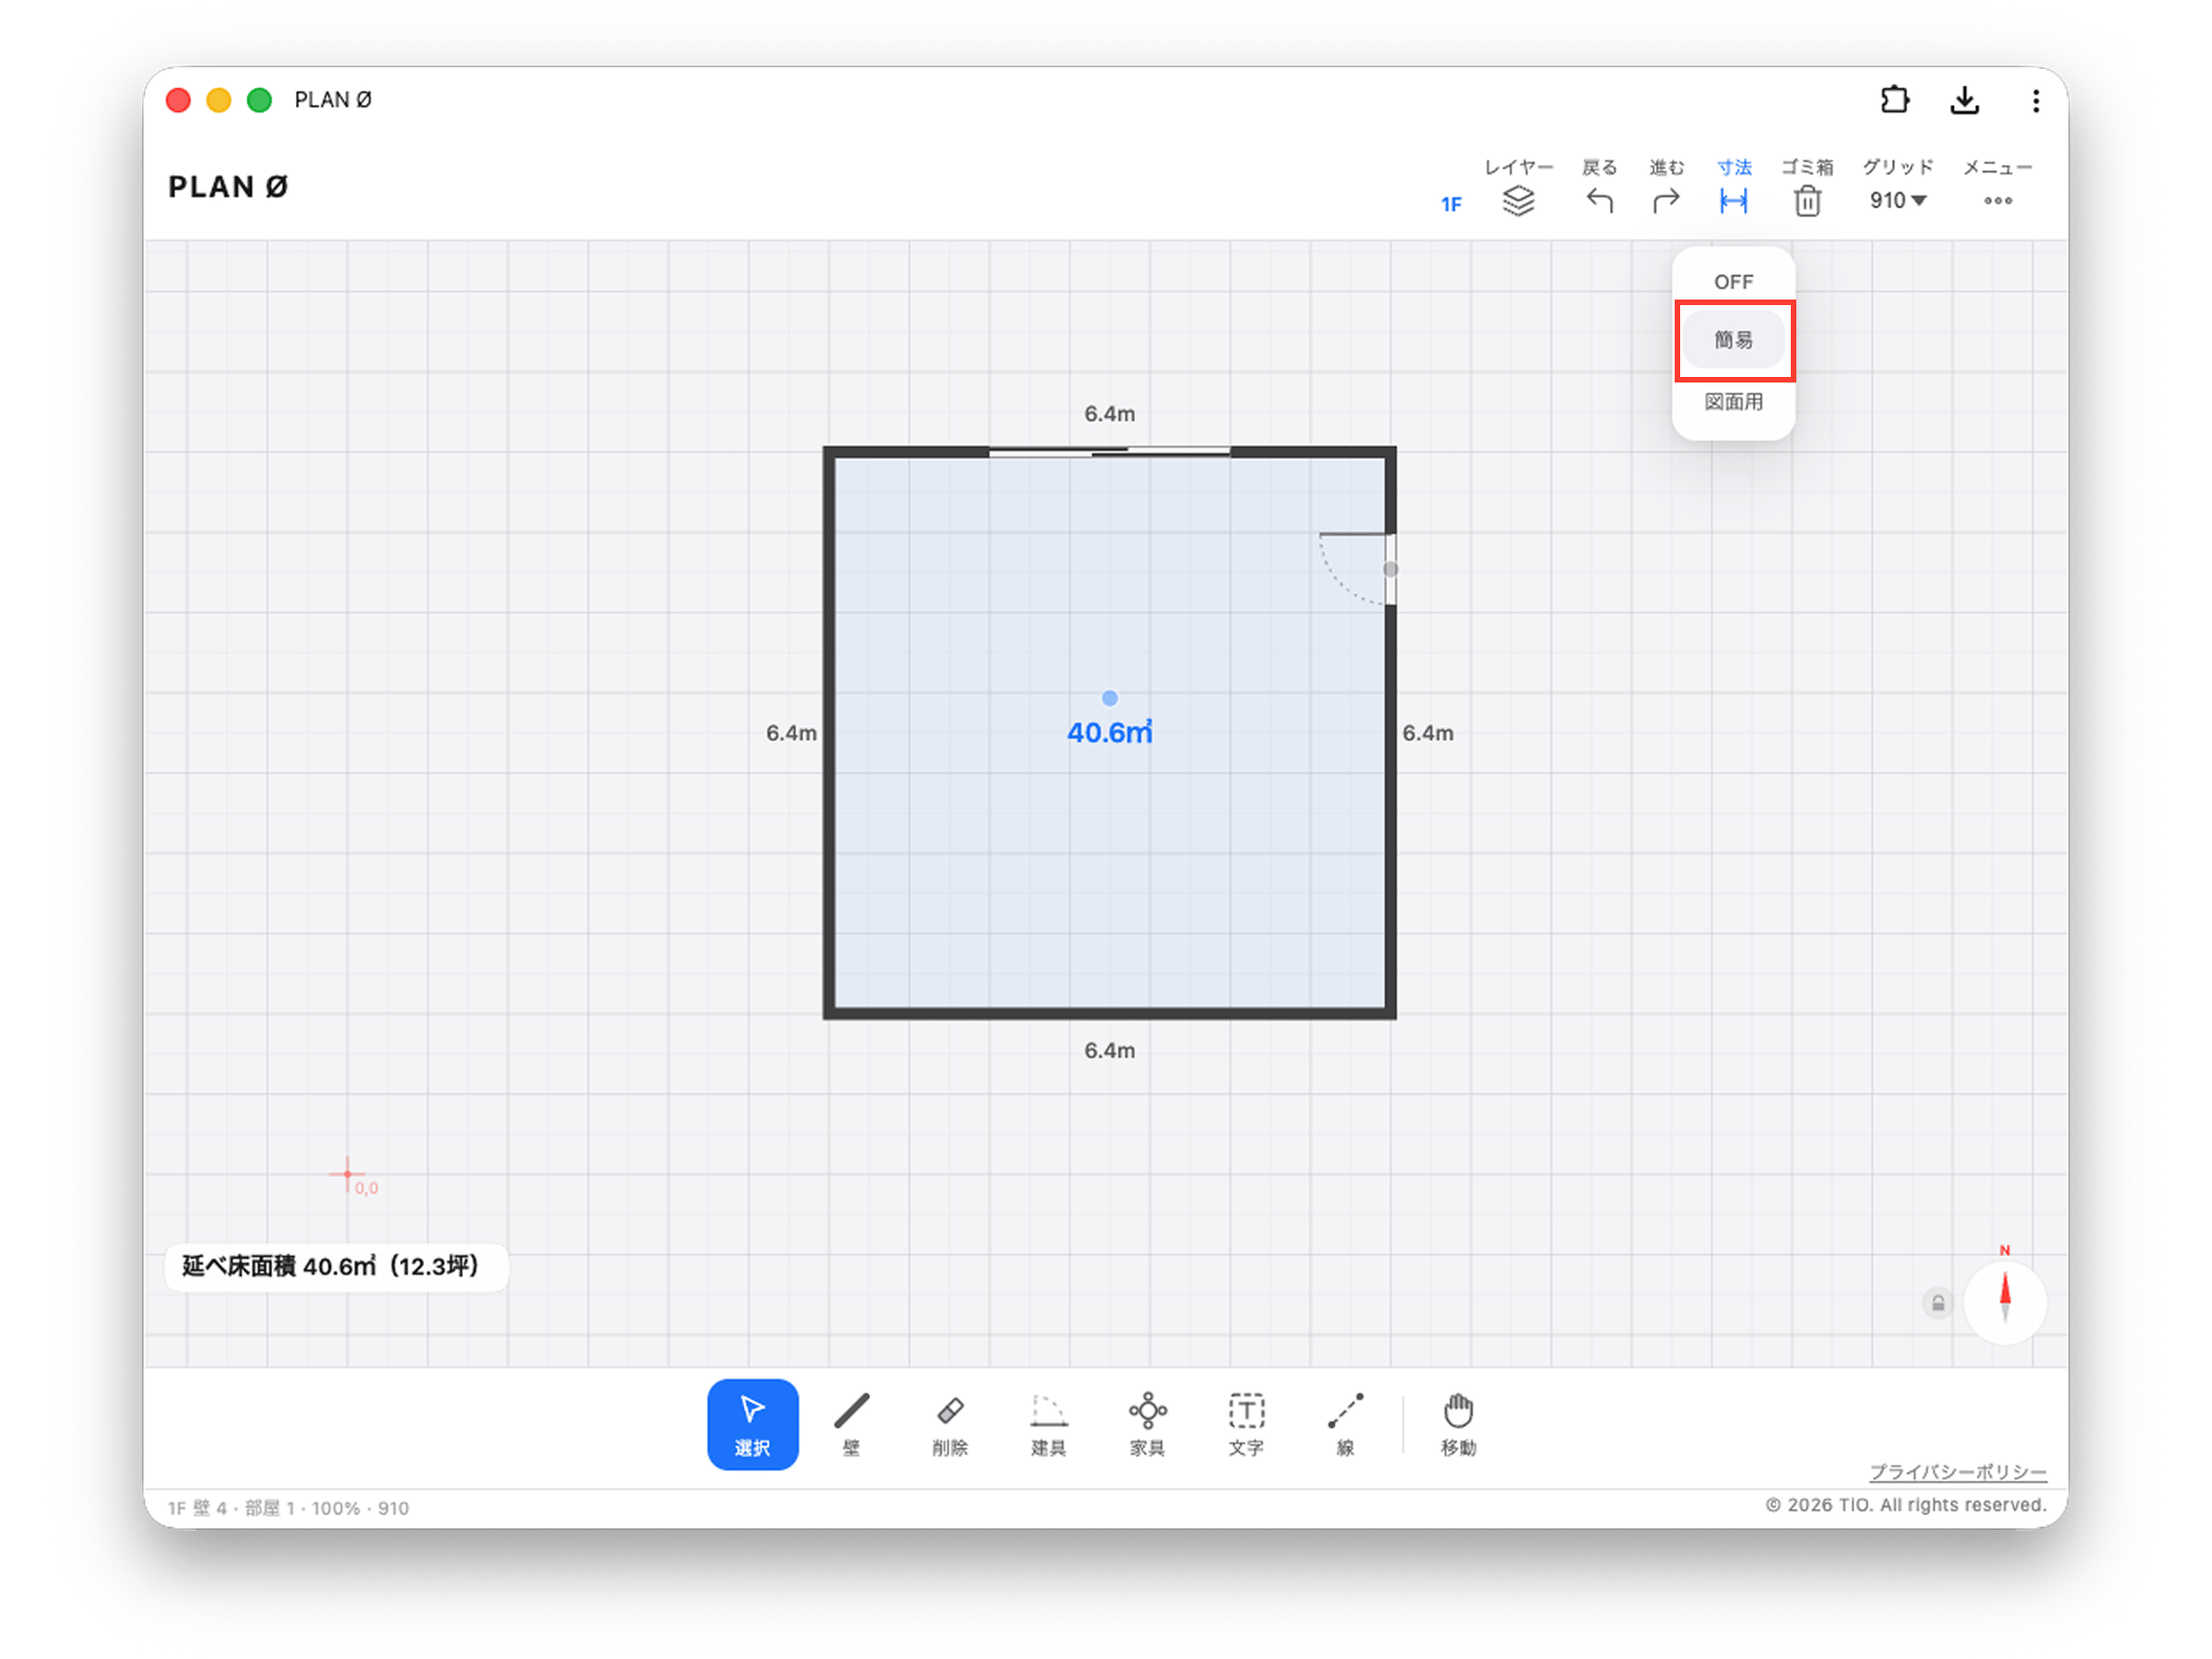Switch to the 移動 hand pan tool
The image size is (2212, 1659).
1458,1423
